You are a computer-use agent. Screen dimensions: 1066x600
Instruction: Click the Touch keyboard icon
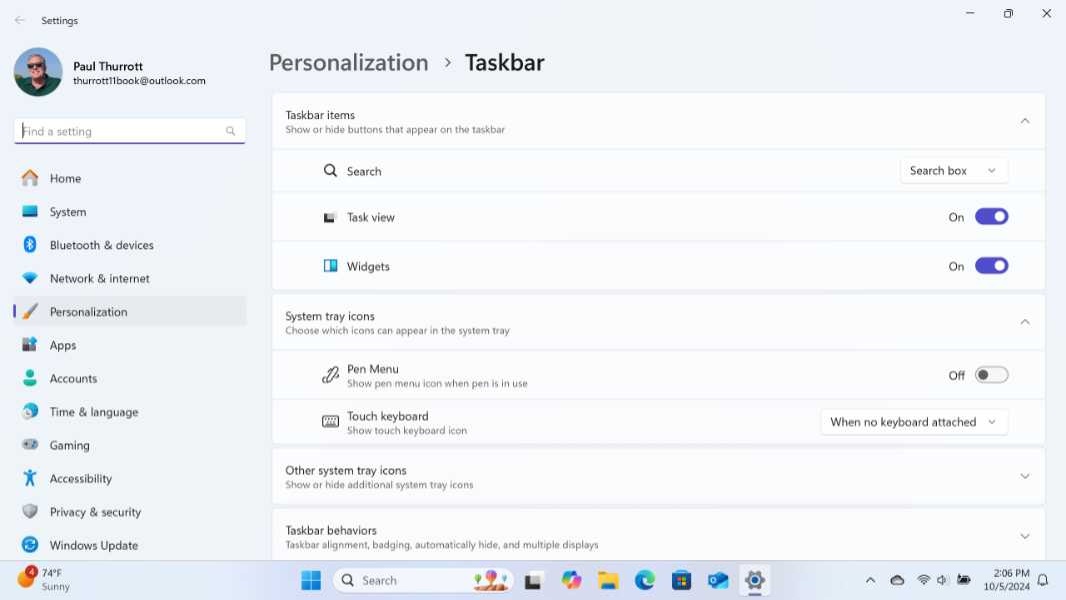pyautogui.click(x=330, y=422)
